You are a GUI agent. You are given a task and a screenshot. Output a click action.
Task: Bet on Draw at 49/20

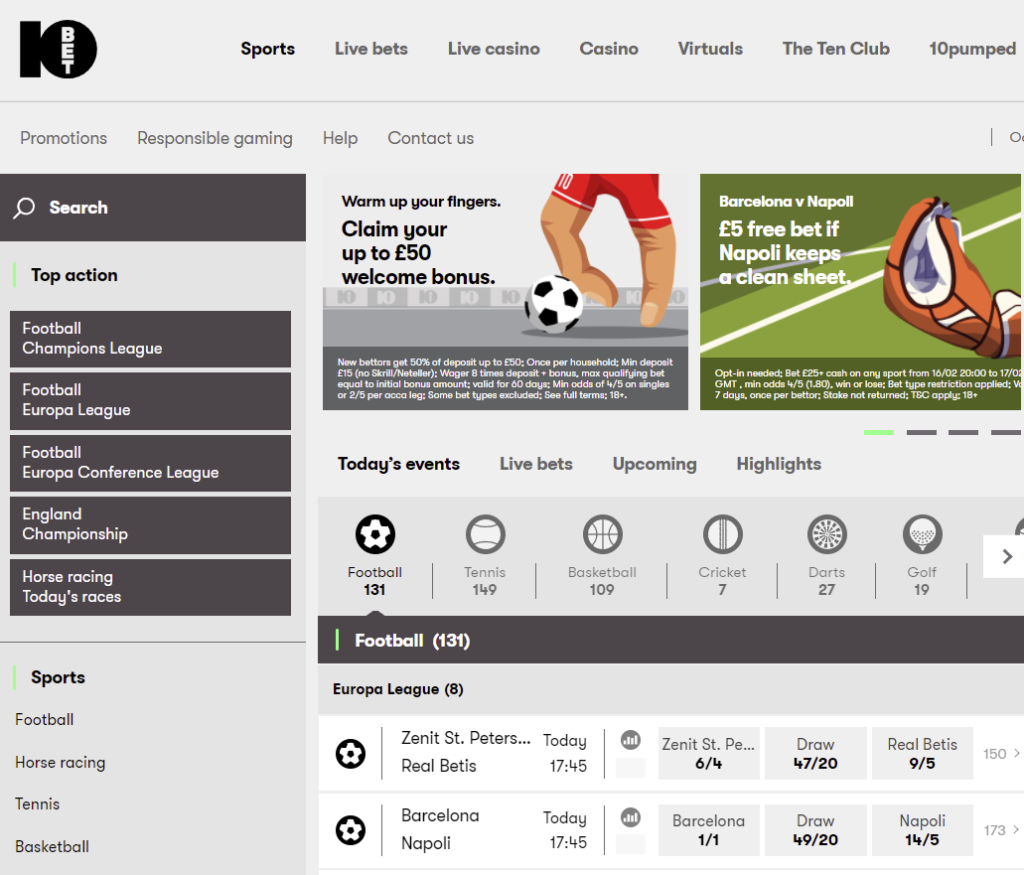point(816,830)
